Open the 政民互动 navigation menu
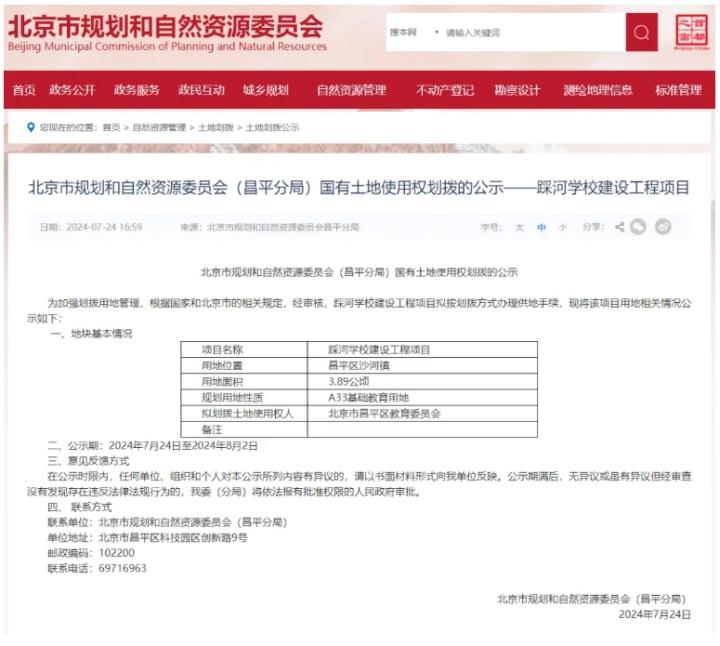Image resolution: width=720 pixels, height=646 pixels. [201, 90]
